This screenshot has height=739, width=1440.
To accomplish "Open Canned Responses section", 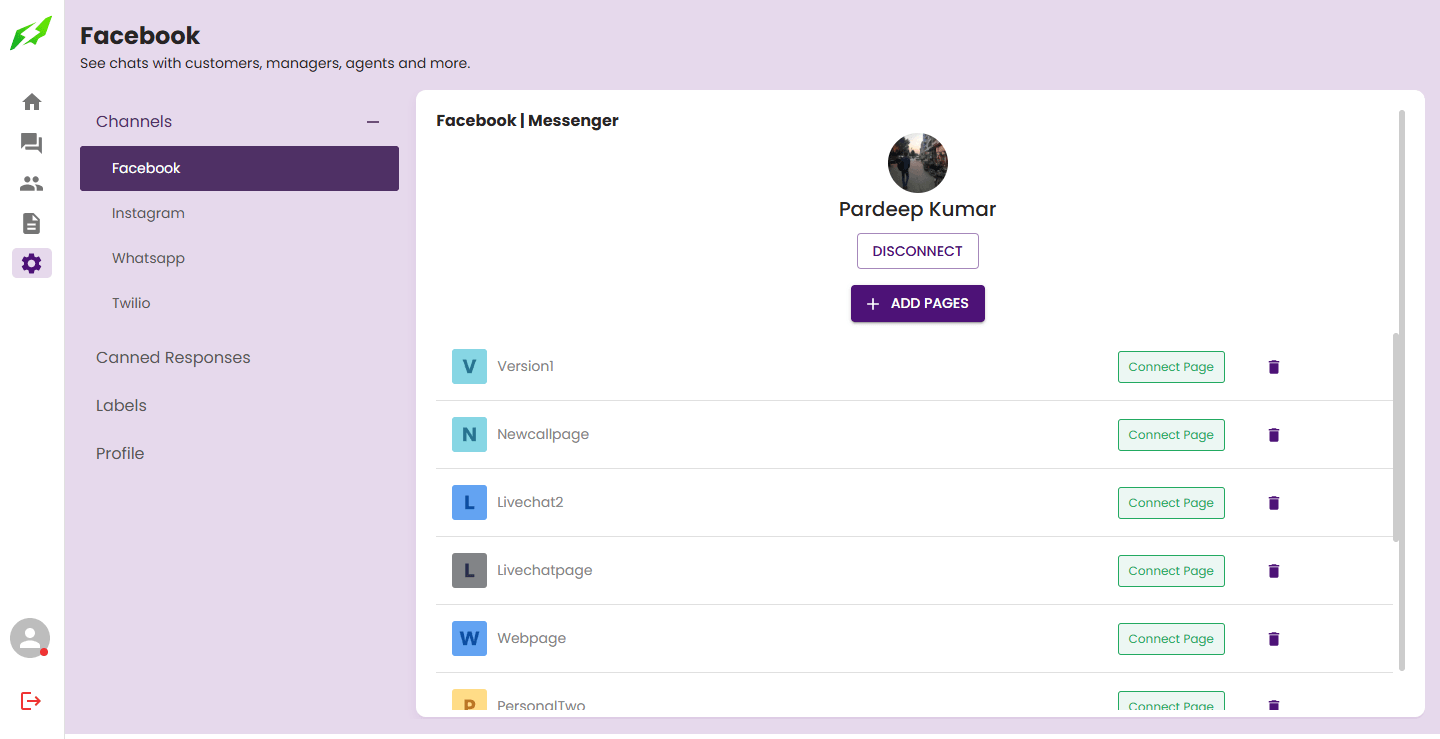I will 173,358.
